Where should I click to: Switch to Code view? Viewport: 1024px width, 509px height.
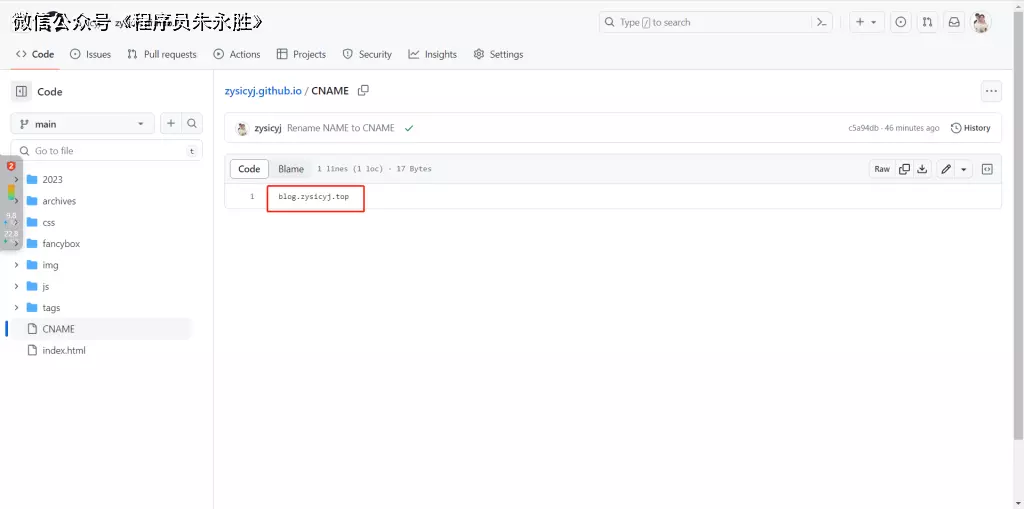(x=249, y=169)
